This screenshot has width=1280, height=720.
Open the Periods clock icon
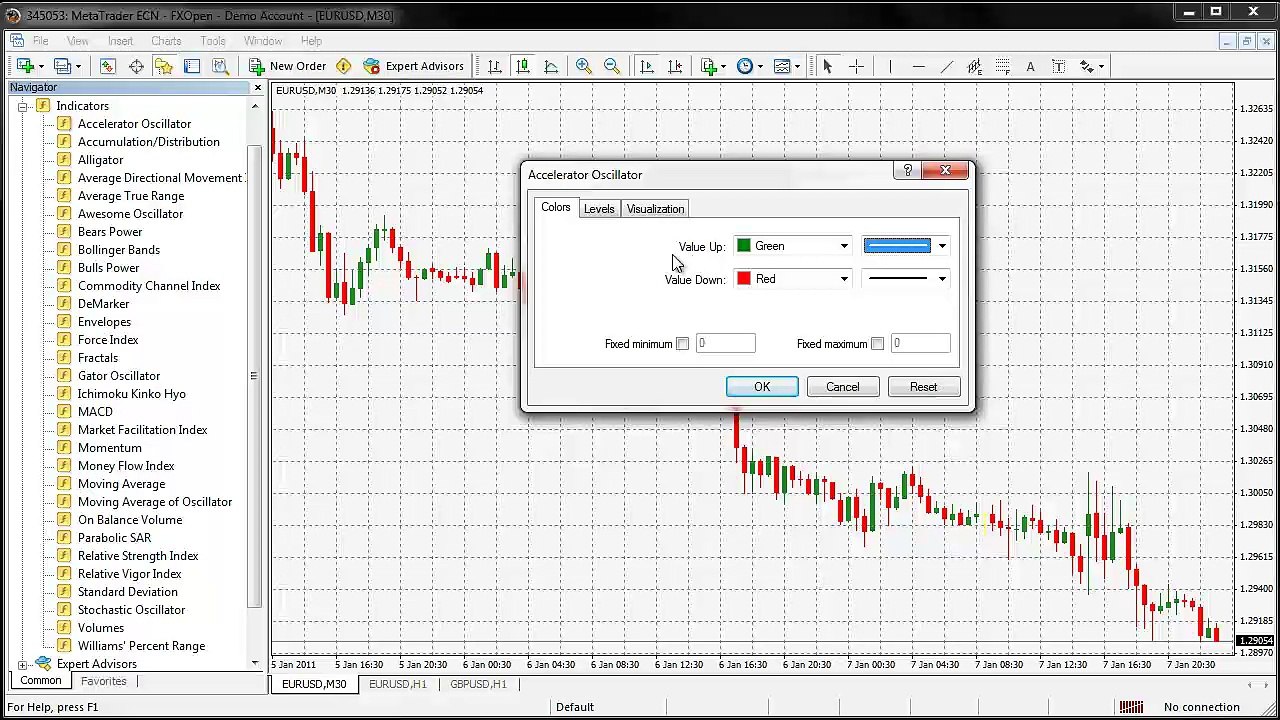pyautogui.click(x=749, y=66)
